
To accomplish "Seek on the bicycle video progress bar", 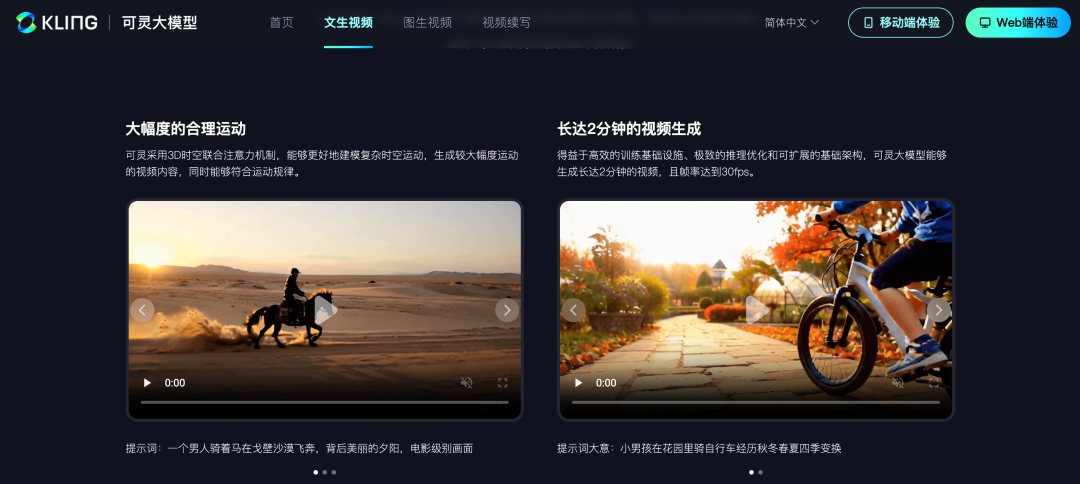I will pos(756,402).
